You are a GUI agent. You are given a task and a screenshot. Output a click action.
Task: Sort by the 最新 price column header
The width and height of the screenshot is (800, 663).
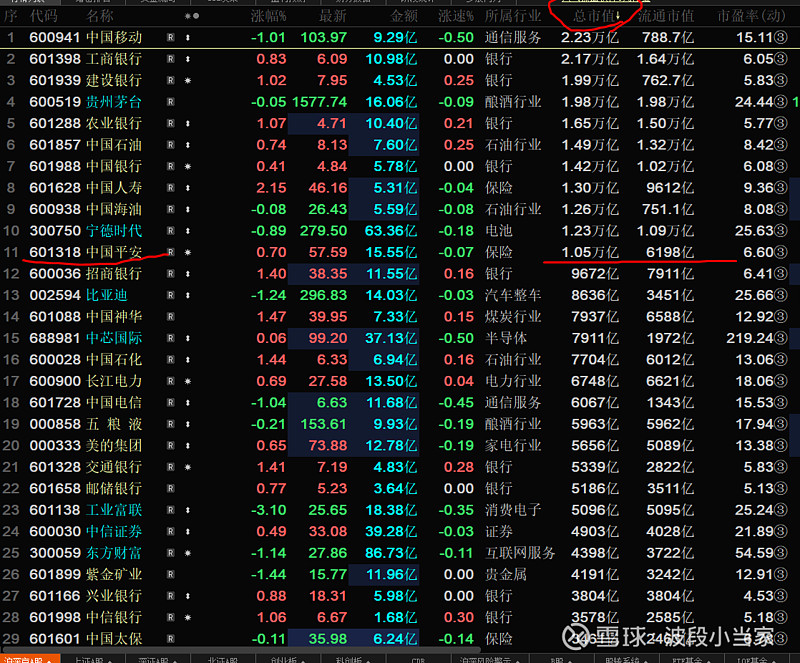(333, 16)
